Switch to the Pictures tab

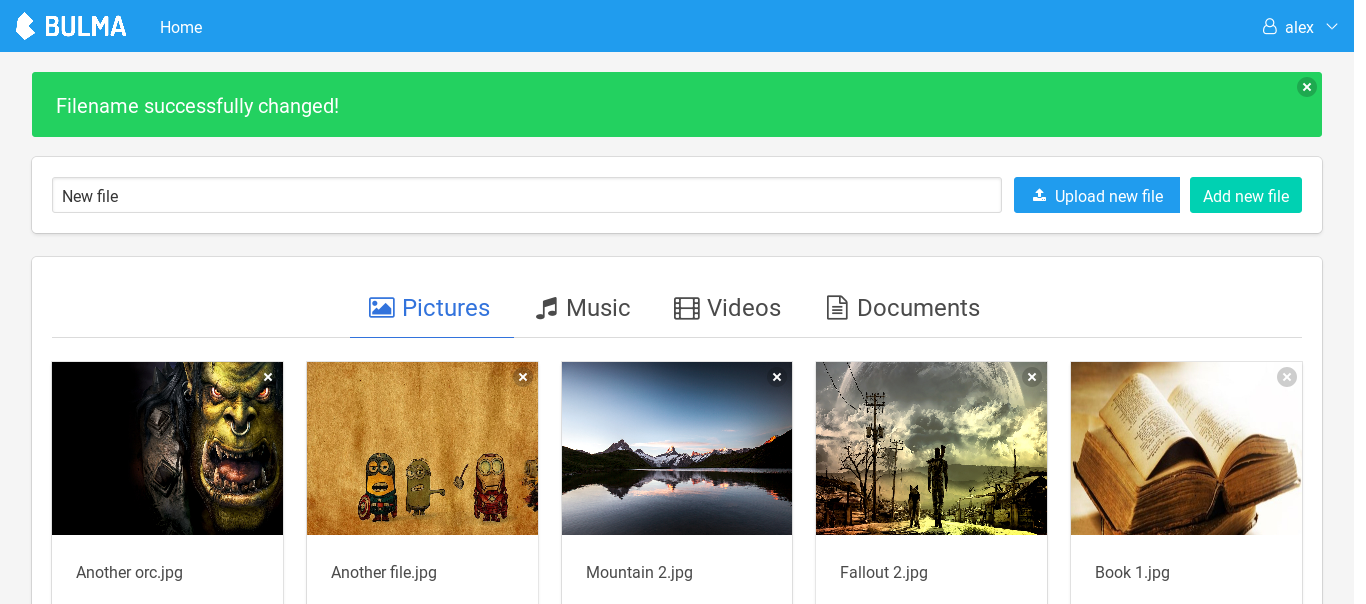pos(431,307)
